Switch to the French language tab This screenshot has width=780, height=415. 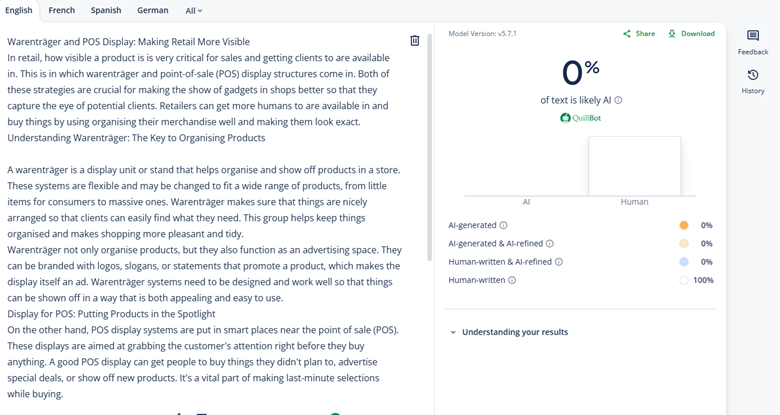click(x=62, y=11)
